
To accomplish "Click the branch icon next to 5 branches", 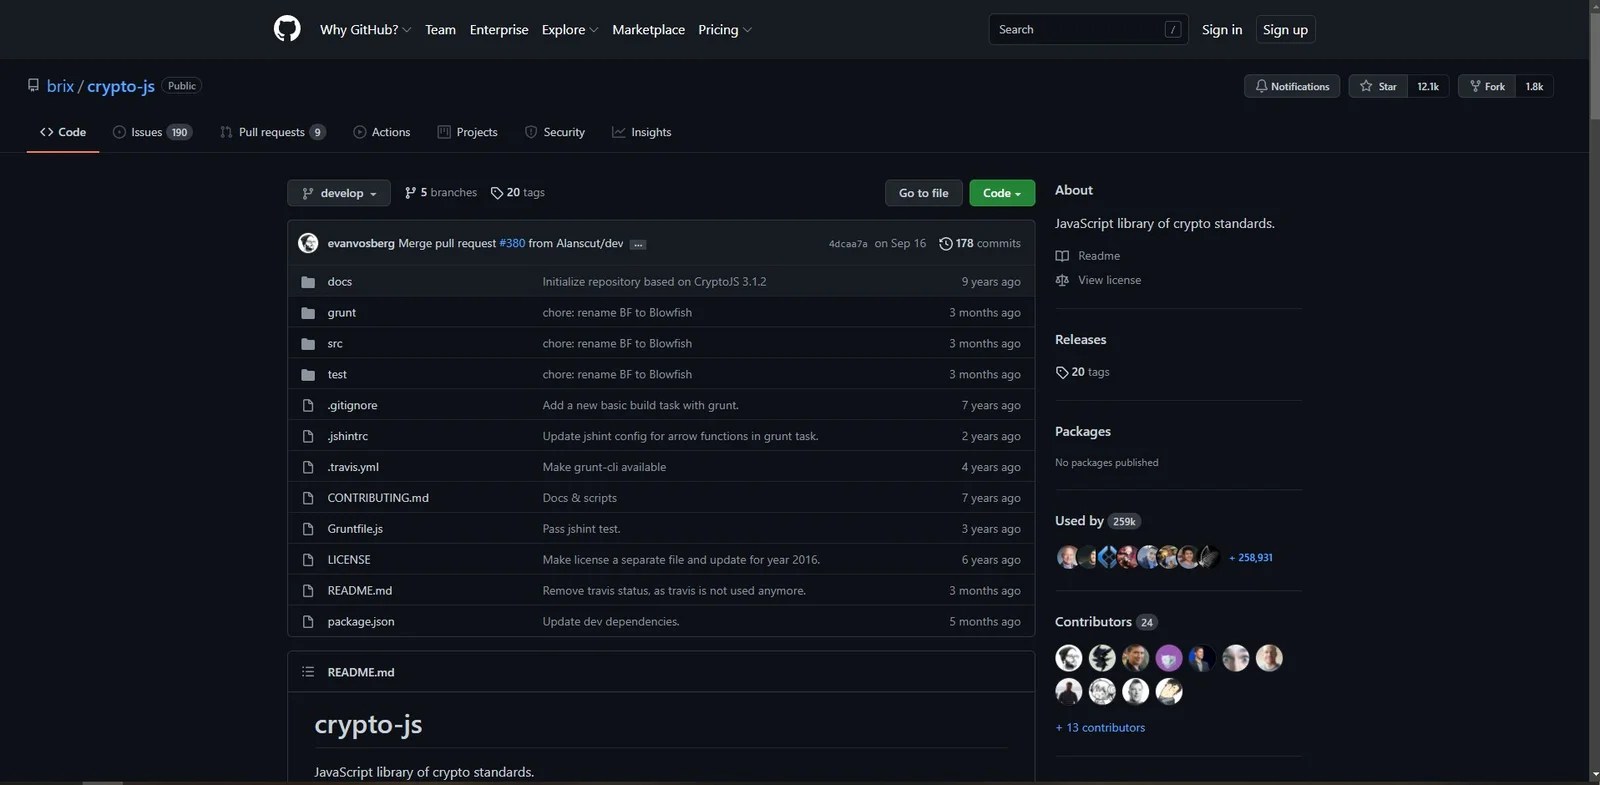I will pos(410,193).
